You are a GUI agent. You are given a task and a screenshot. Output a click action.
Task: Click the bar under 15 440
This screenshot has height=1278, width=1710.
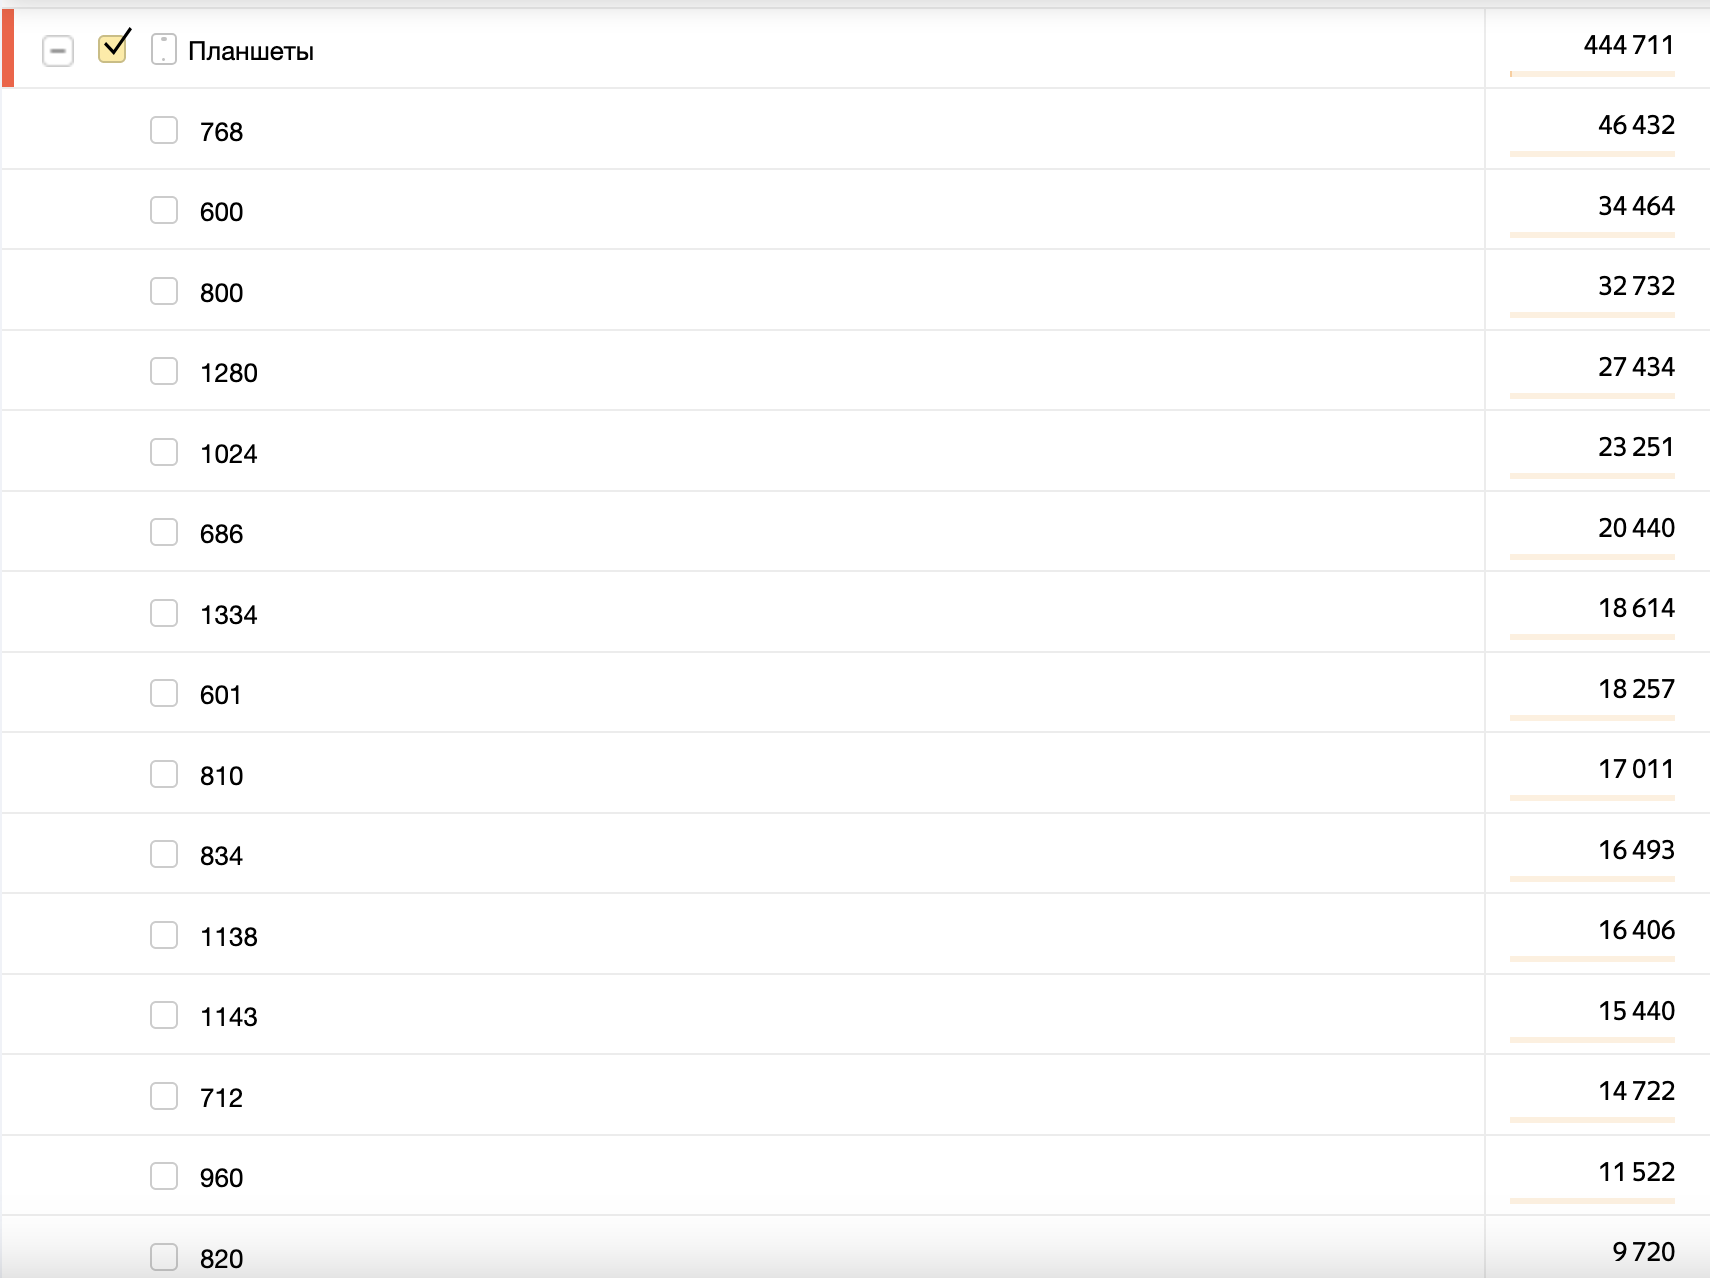pyautogui.click(x=1592, y=1040)
